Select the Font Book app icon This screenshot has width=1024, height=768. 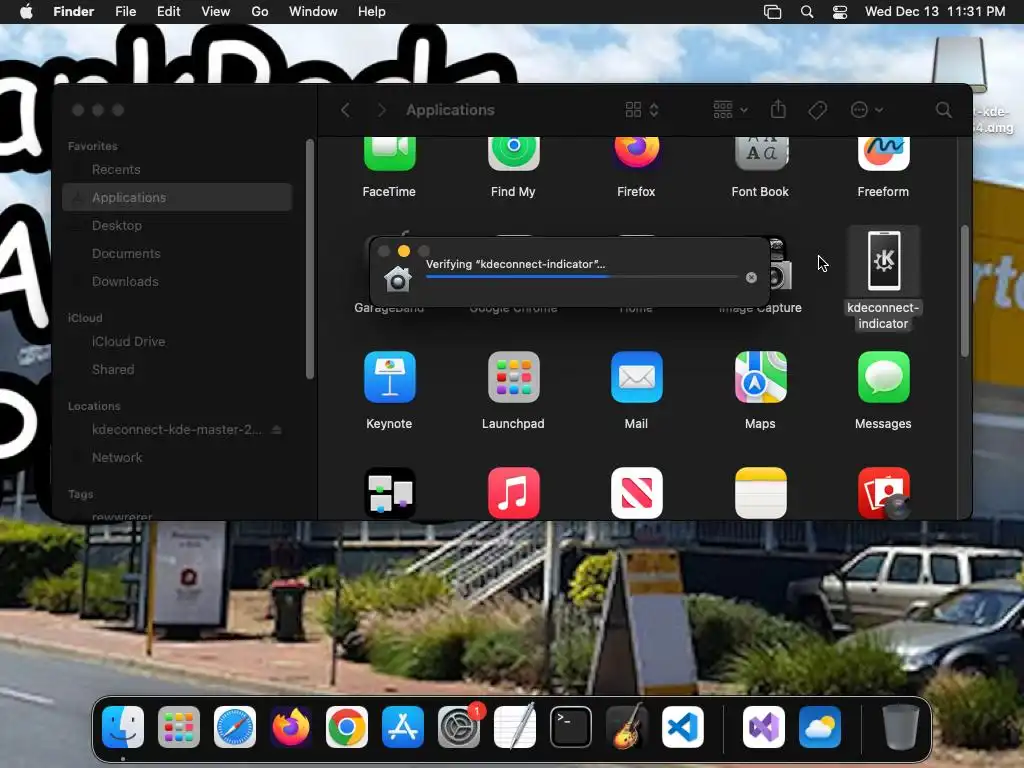click(x=761, y=154)
